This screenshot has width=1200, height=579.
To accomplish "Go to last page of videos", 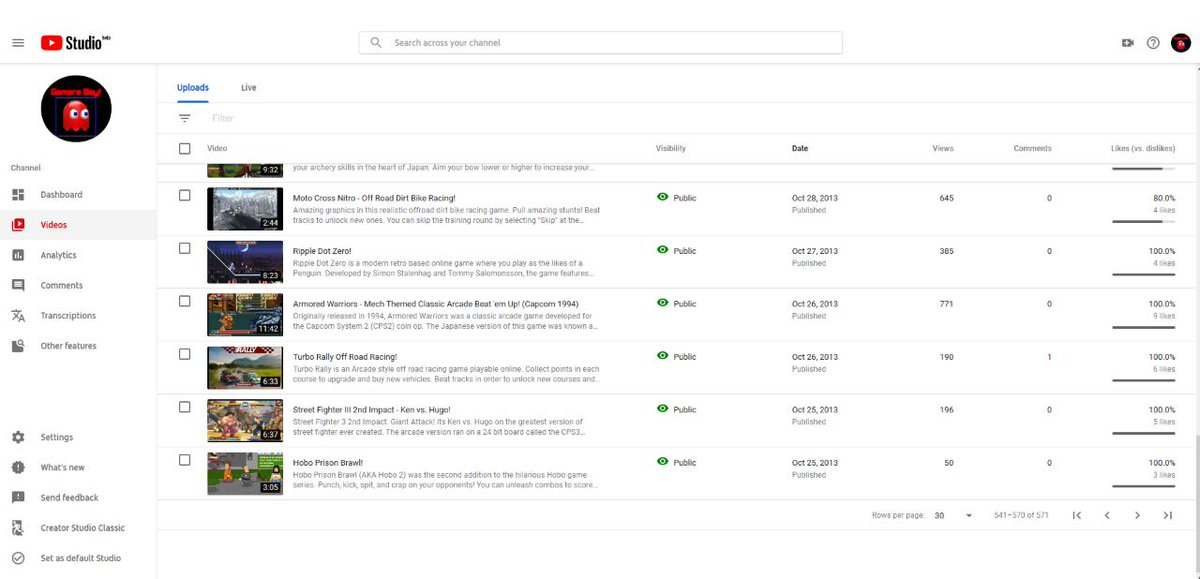I will pos(1167,515).
